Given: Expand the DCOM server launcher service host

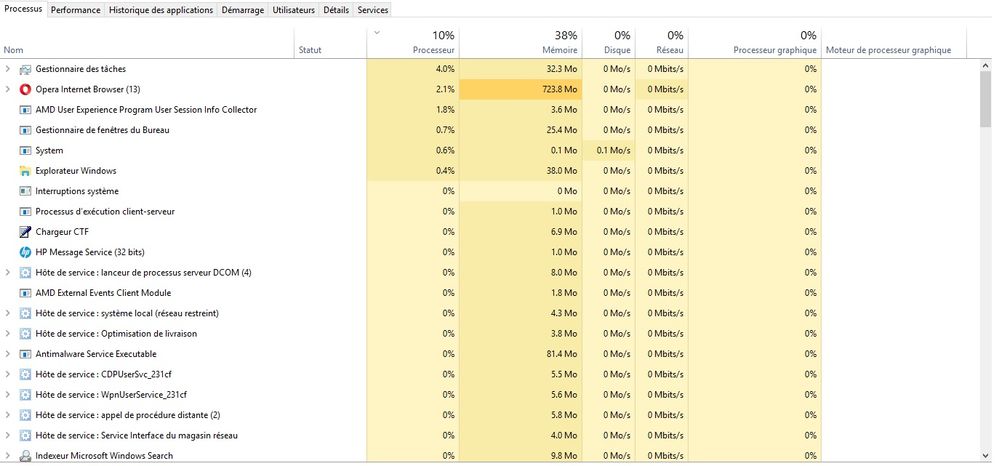Looking at the screenshot, I should click(8, 272).
